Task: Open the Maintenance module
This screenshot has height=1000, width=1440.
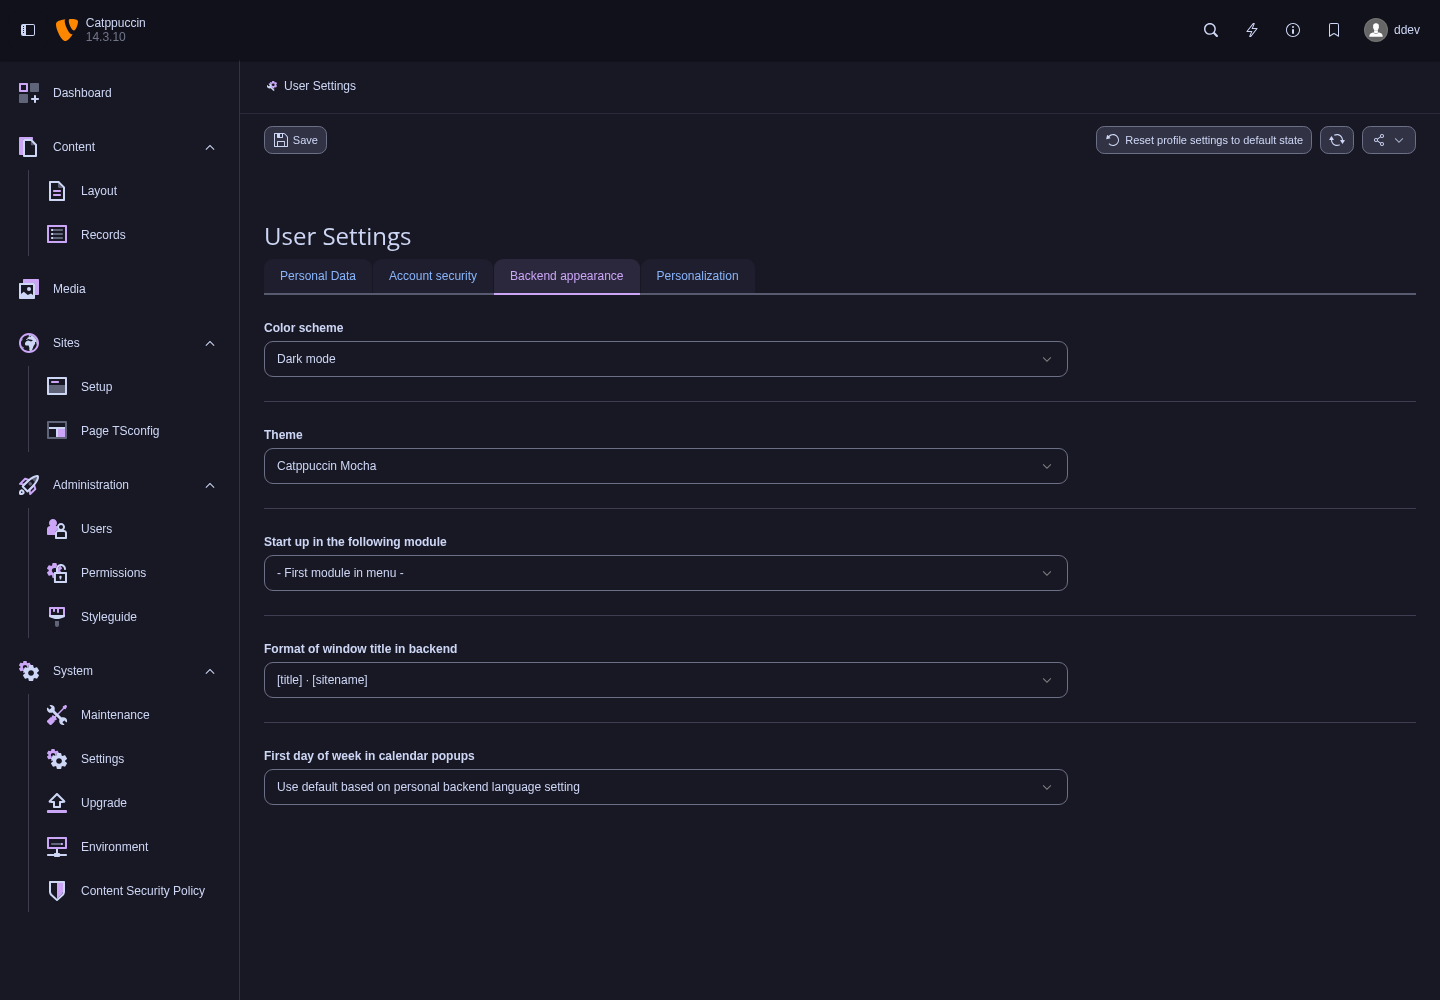Action: (x=134, y=715)
